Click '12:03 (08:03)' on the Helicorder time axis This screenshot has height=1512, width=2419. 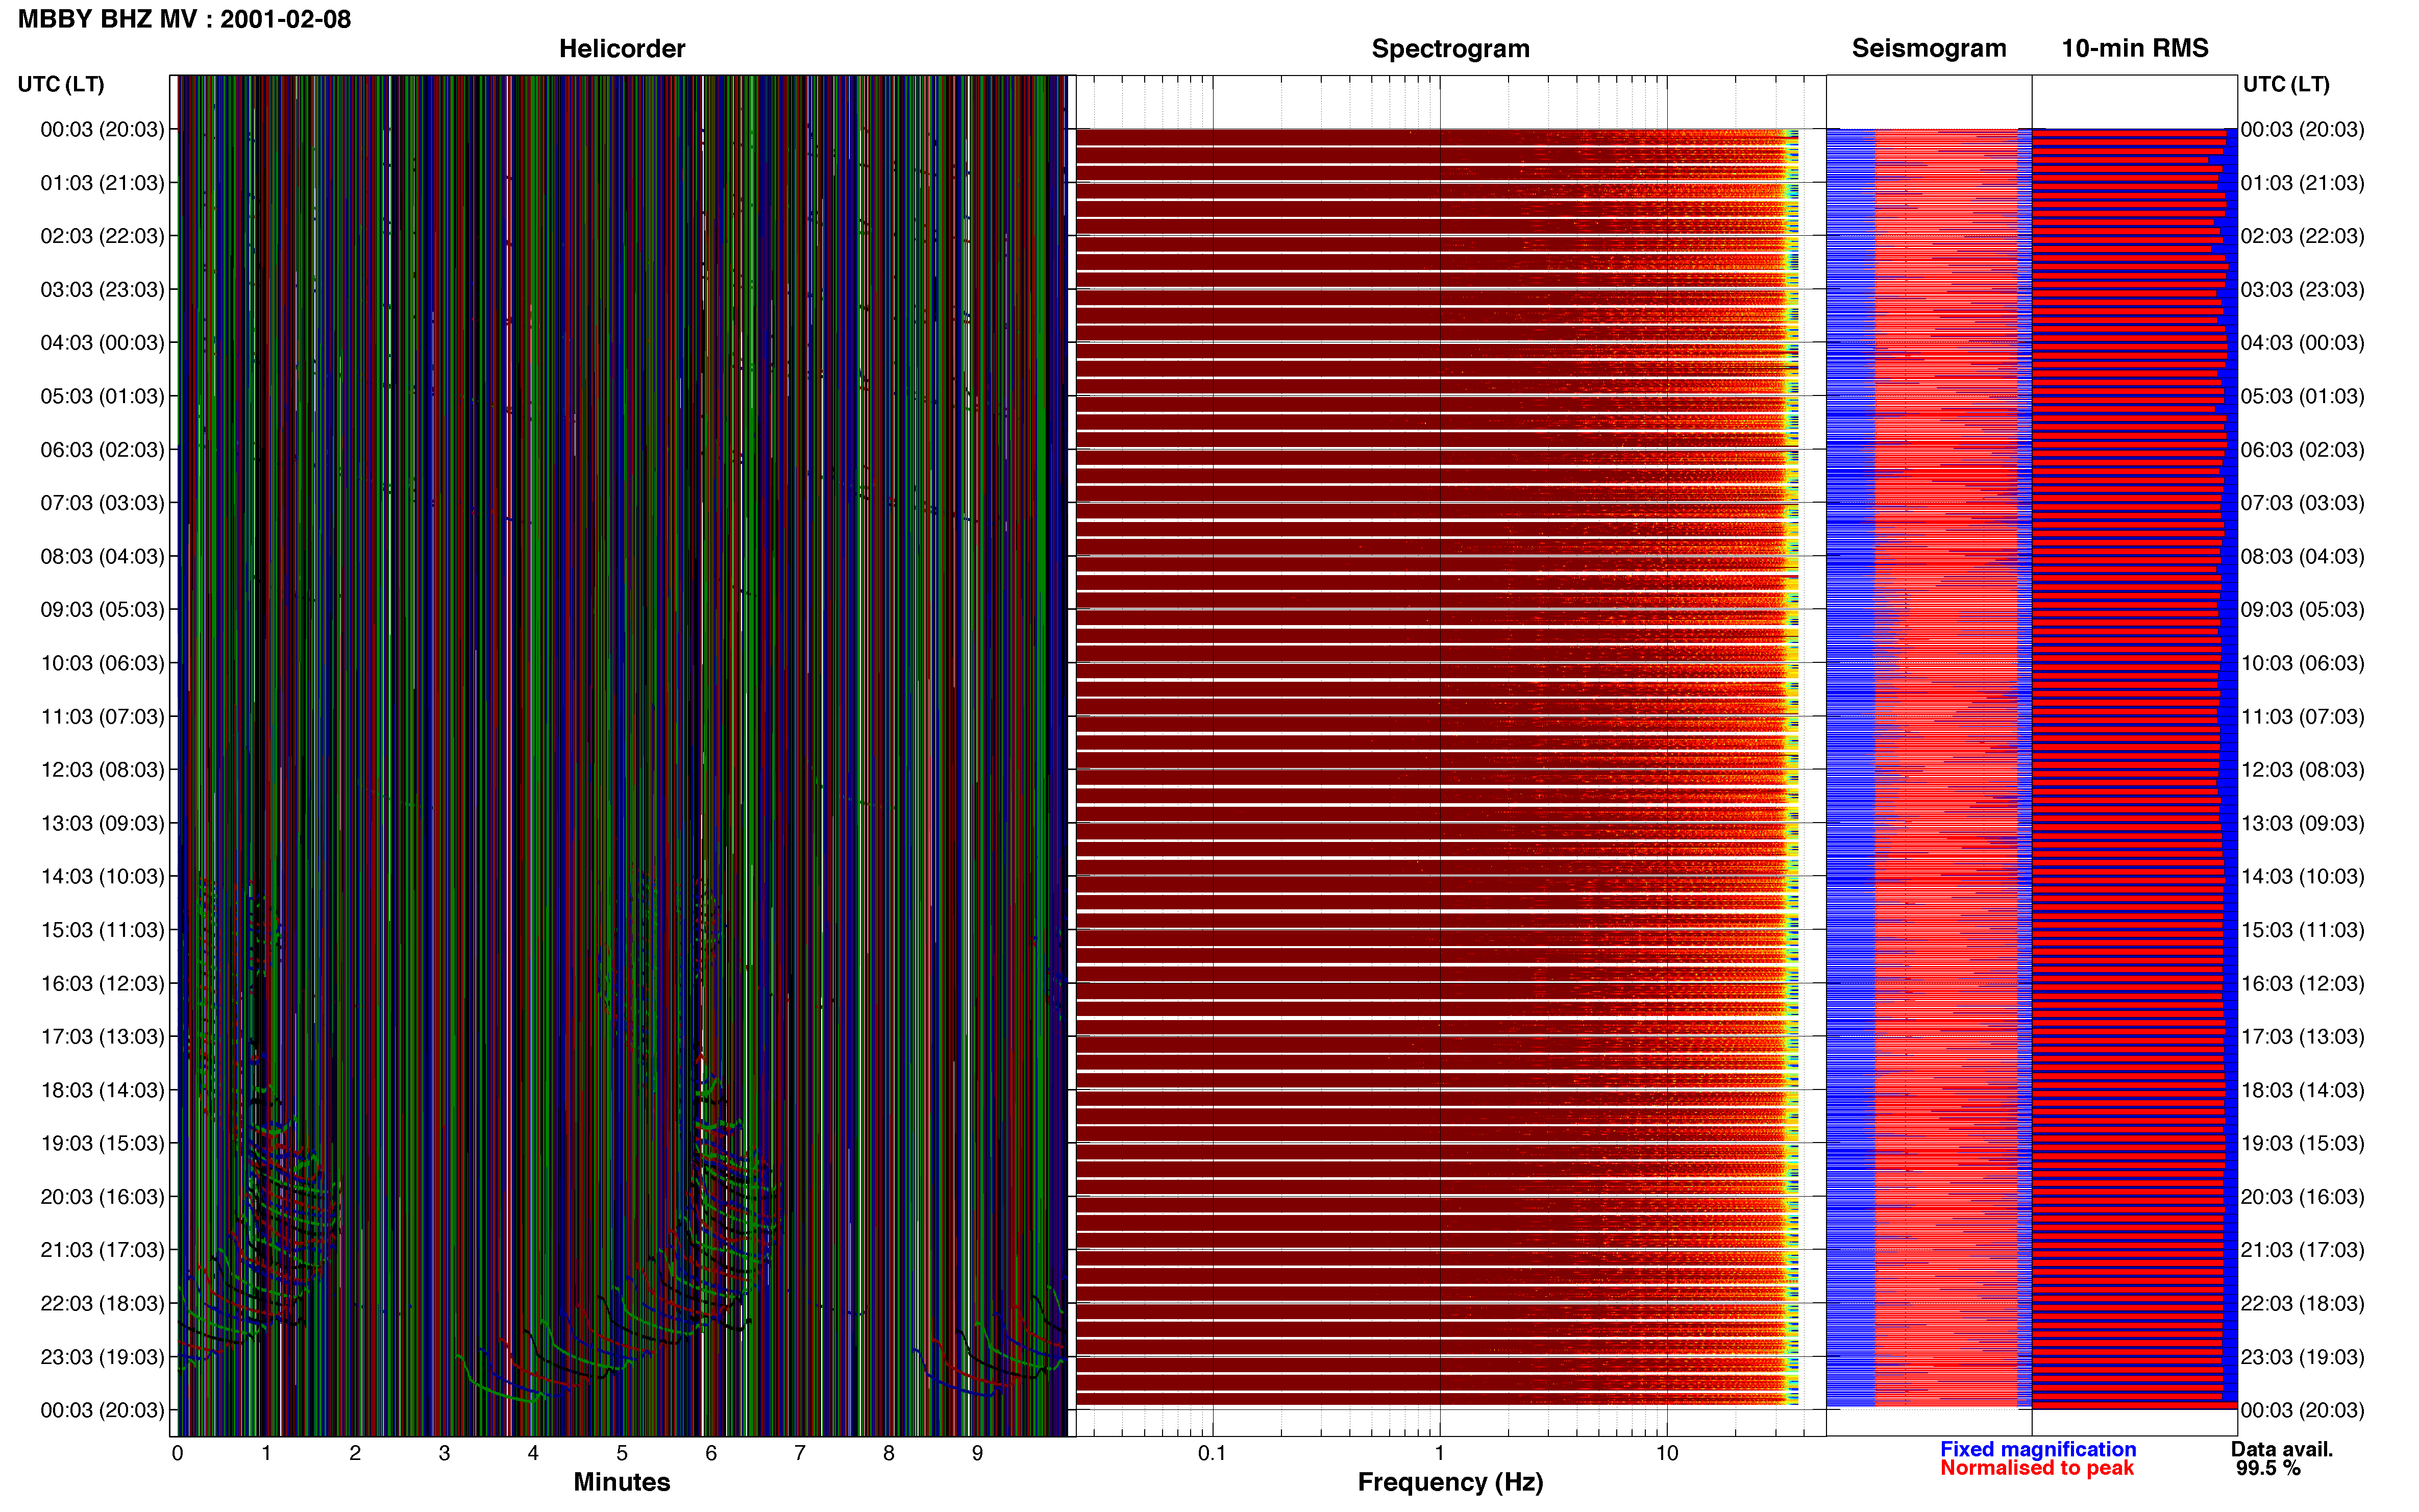pos(102,770)
